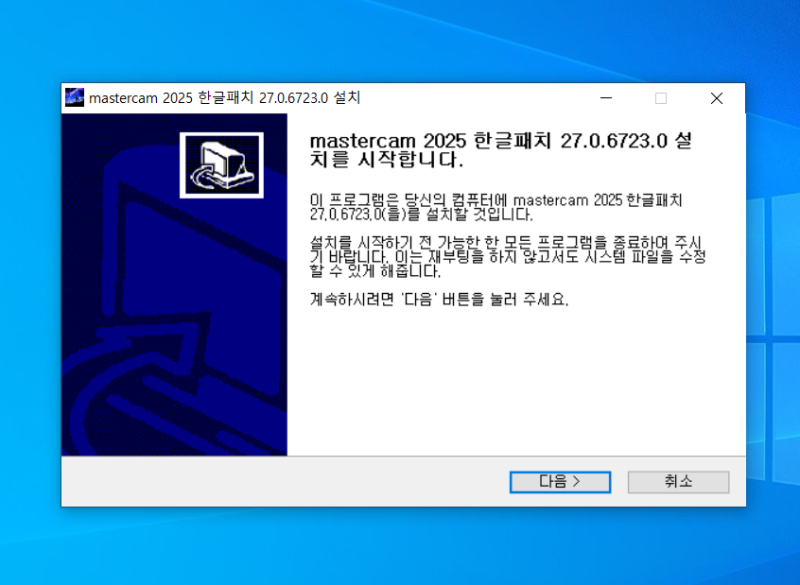Click the window title 'mastercam 2025 한글패치 27.0.6723.0 설치'

tap(224, 97)
